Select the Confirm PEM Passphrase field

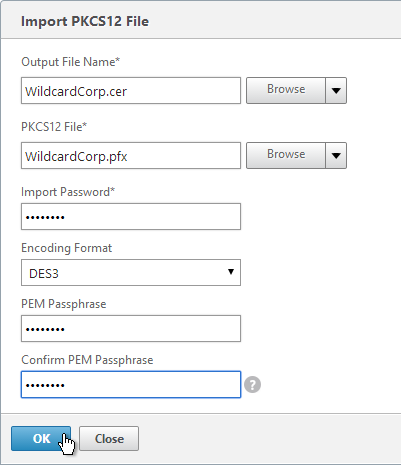(131, 385)
